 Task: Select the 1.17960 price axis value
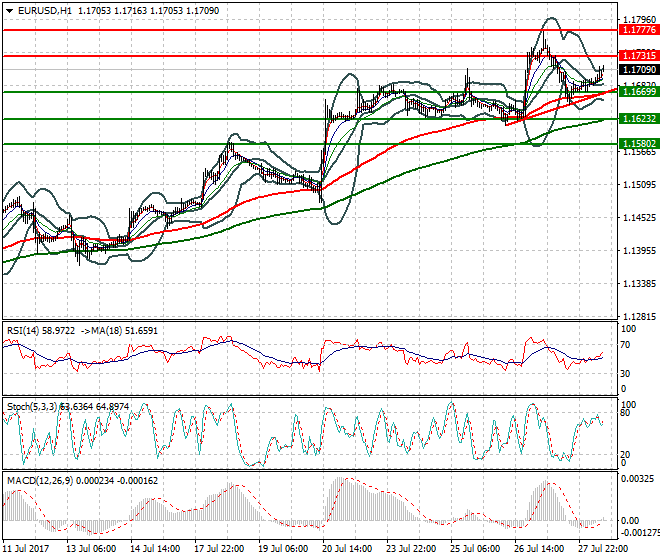(x=639, y=19)
